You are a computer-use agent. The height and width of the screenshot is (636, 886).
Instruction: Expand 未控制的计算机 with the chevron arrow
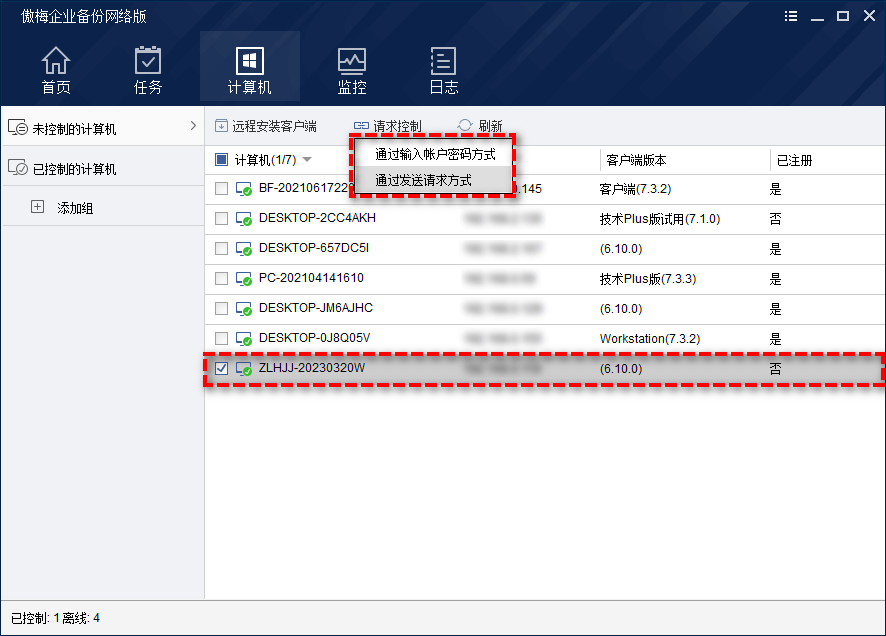[x=193, y=126]
